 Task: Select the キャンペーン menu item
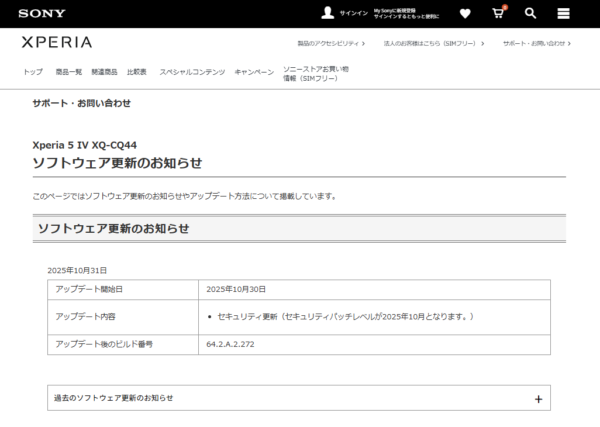click(254, 72)
